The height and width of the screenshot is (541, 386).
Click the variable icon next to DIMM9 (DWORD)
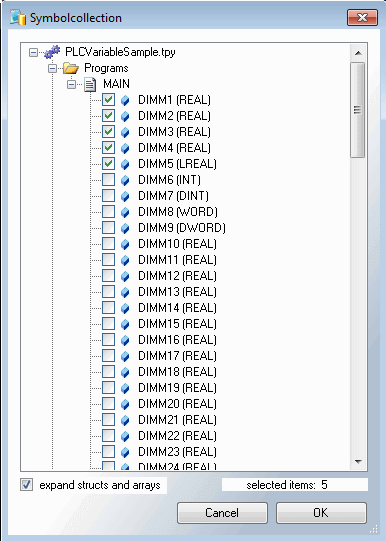click(x=125, y=228)
